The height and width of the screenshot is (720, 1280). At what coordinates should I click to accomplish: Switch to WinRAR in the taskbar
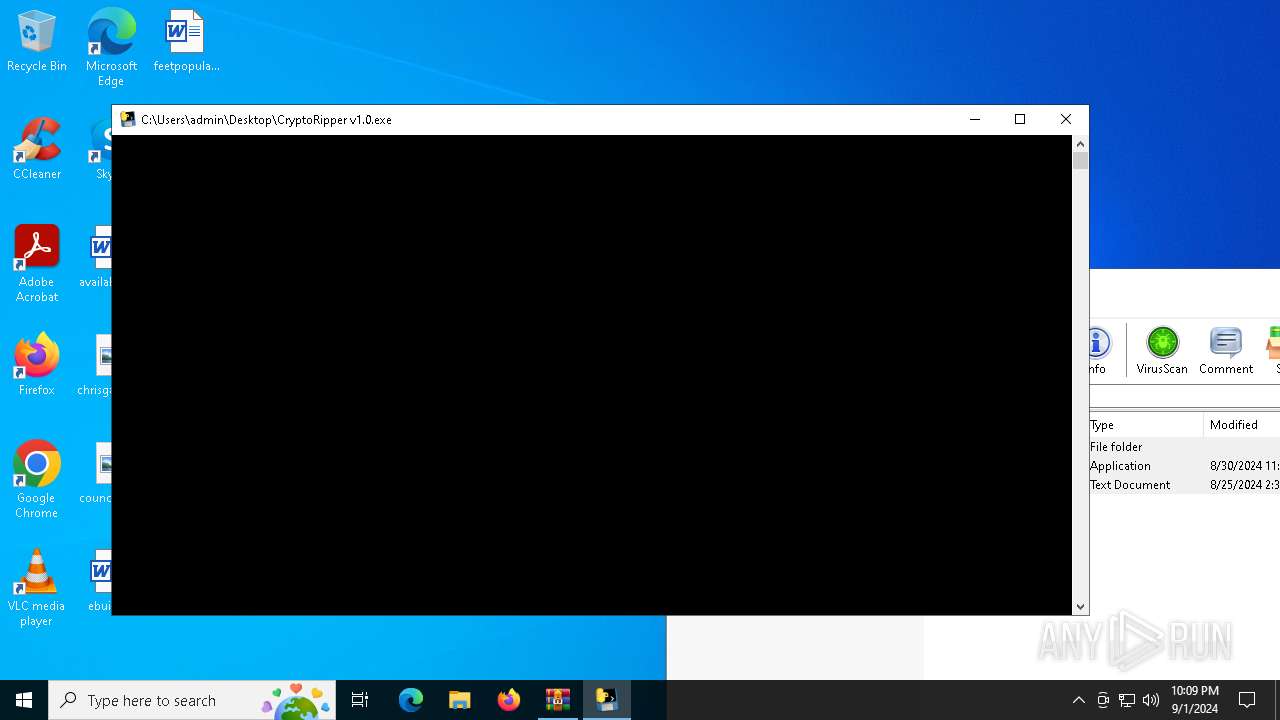(x=558, y=700)
